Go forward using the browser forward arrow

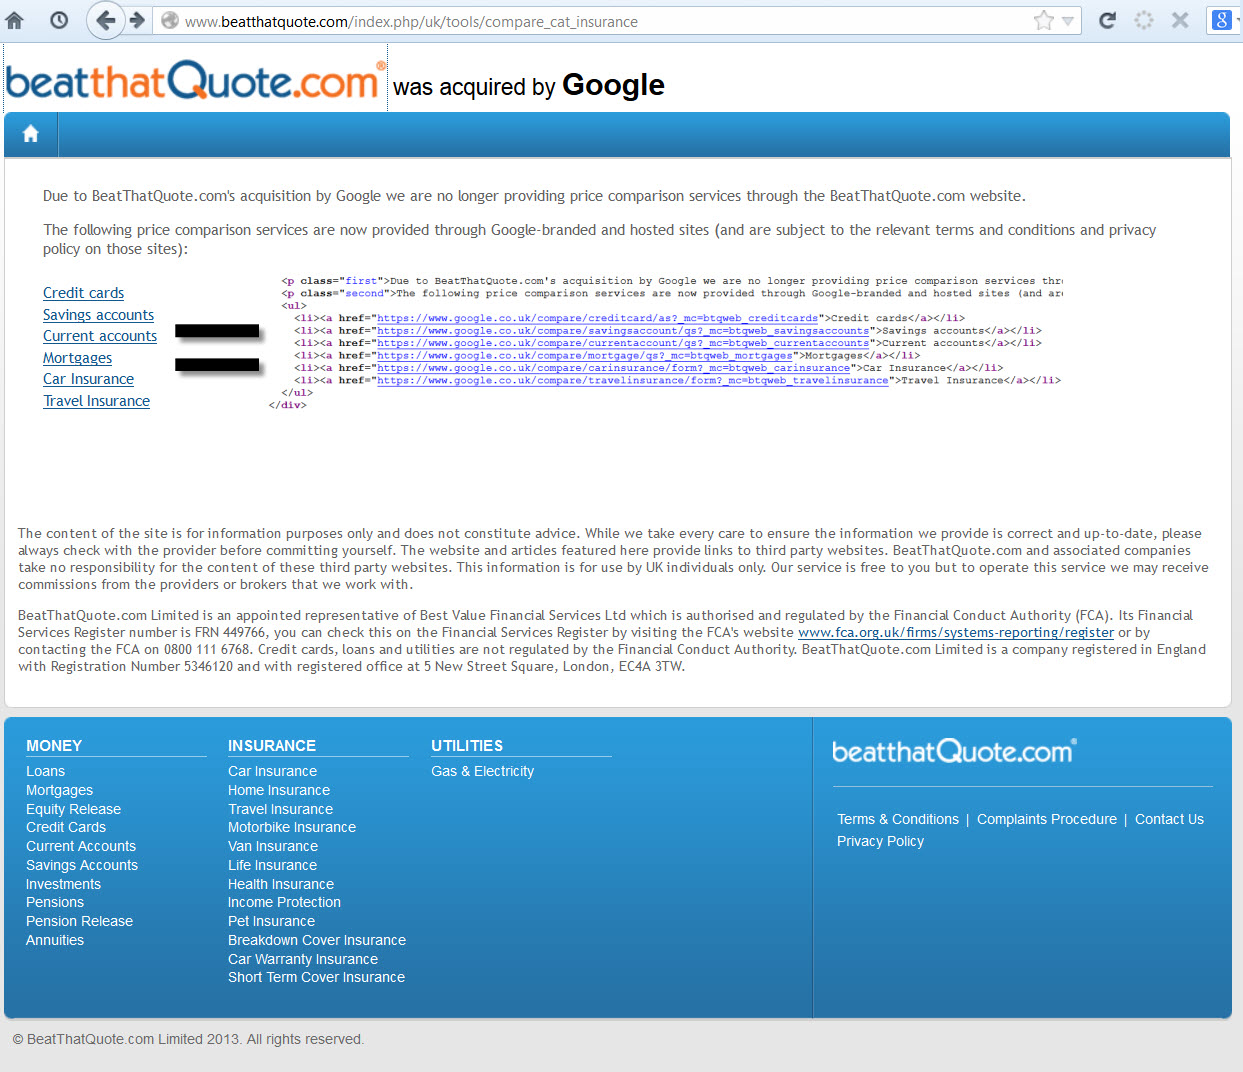point(138,20)
